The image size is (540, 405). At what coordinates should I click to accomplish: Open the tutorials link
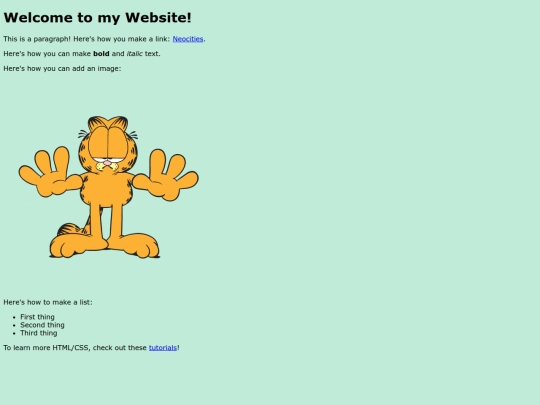click(x=163, y=348)
